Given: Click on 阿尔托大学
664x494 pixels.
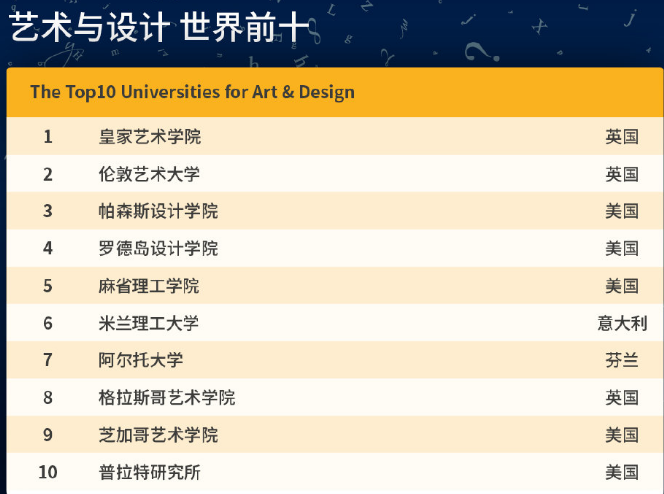Looking at the screenshot, I should pyautogui.click(x=141, y=360).
